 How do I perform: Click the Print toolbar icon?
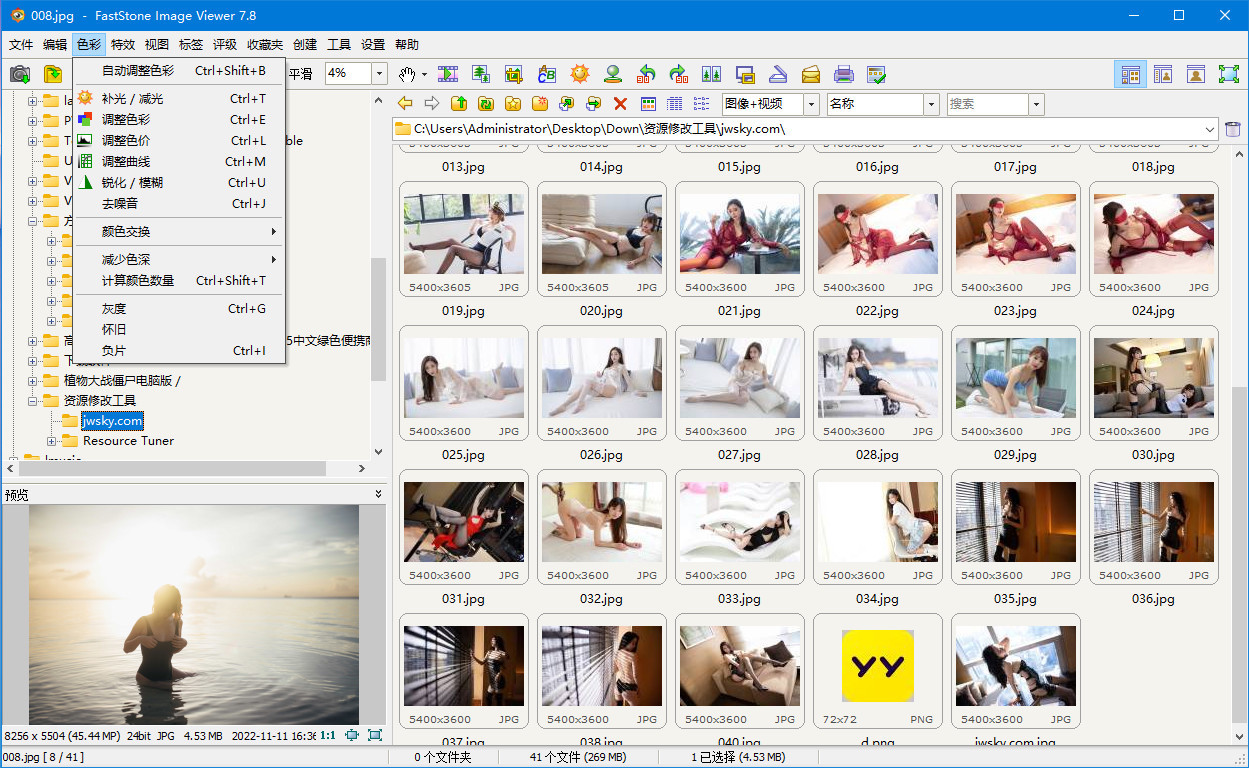click(844, 74)
